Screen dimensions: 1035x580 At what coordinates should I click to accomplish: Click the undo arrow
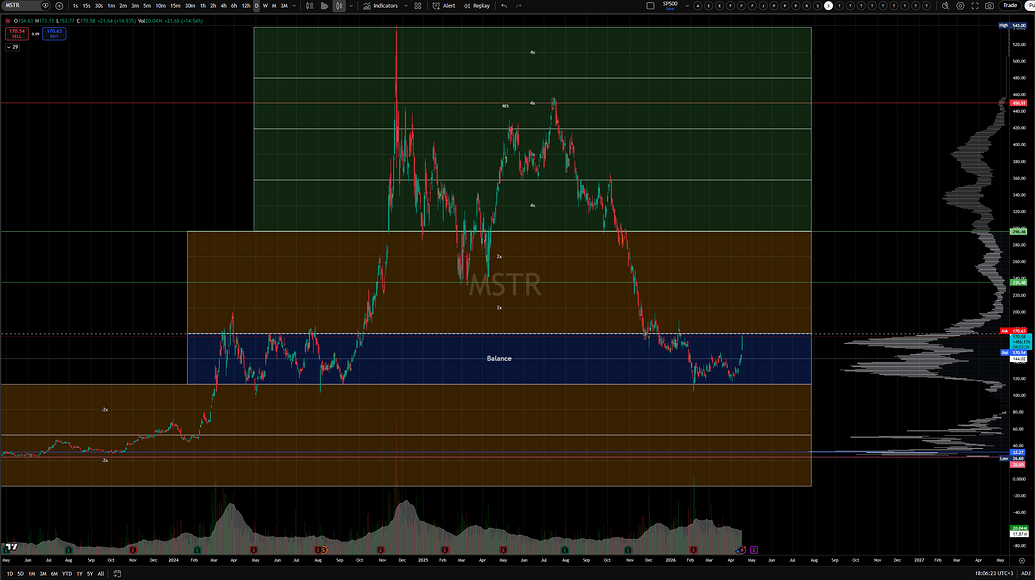[x=504, y=5]
